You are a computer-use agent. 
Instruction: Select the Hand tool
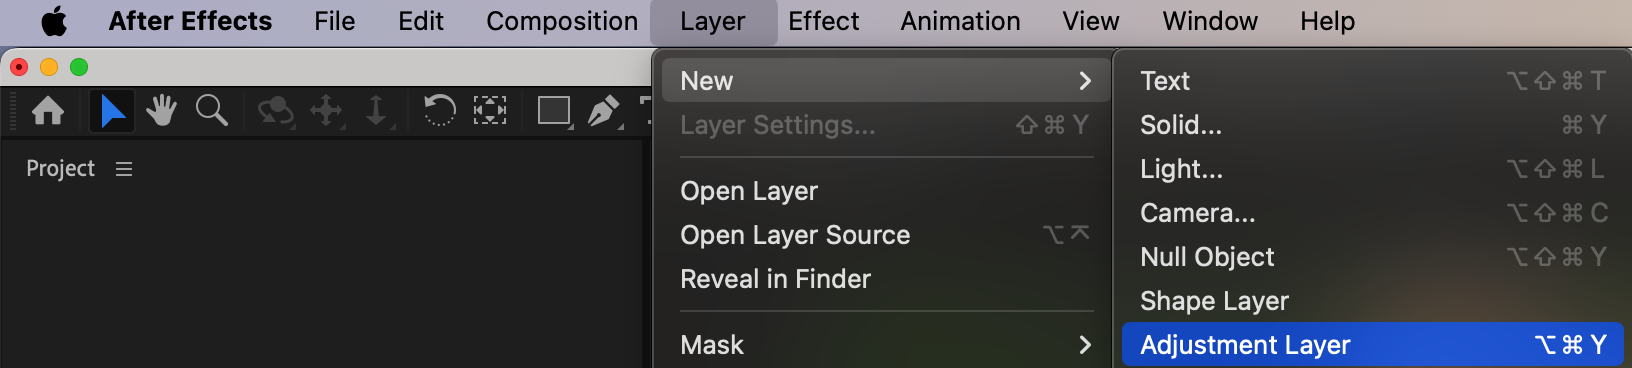[x=161, y=111]
